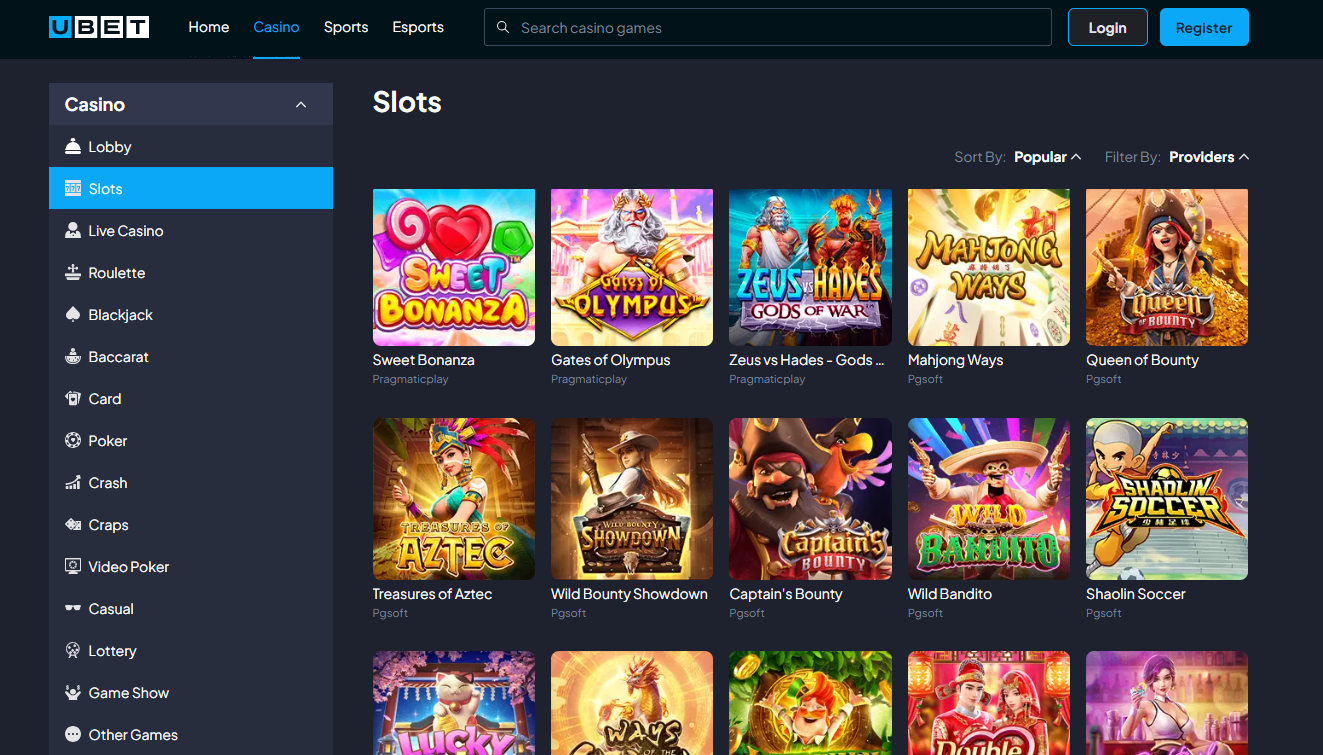
Task: Click the Slots machine icon
Action: click(x=73, y=189)
